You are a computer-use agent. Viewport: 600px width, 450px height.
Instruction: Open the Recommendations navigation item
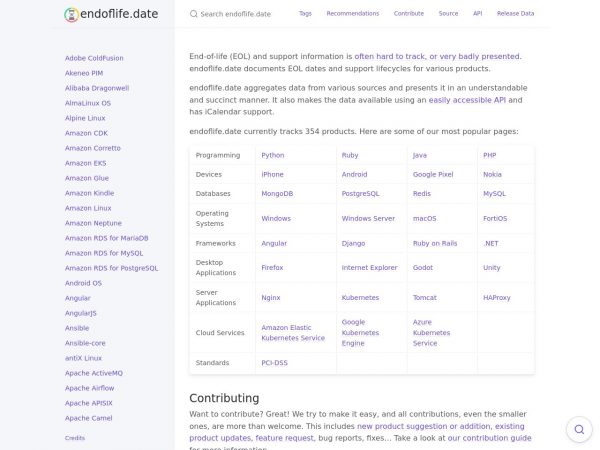(352, 14)
